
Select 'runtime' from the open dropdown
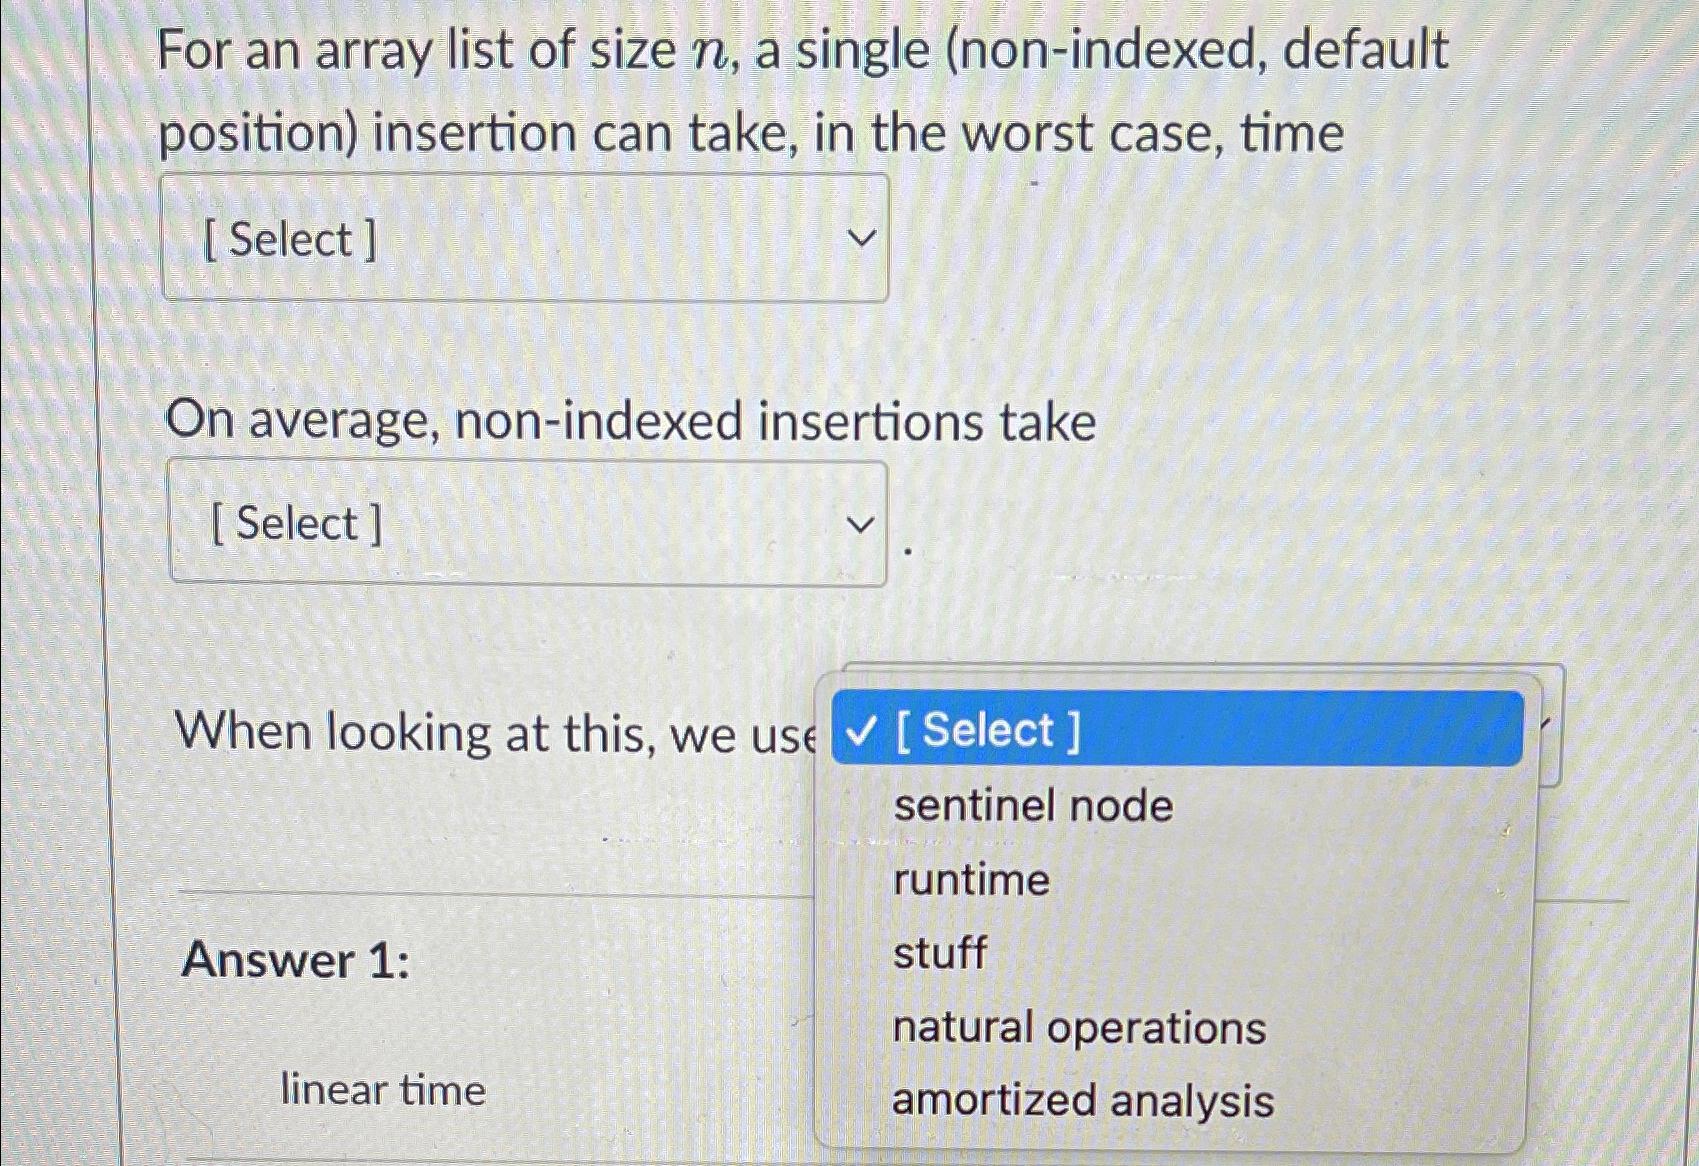point(970,880)
